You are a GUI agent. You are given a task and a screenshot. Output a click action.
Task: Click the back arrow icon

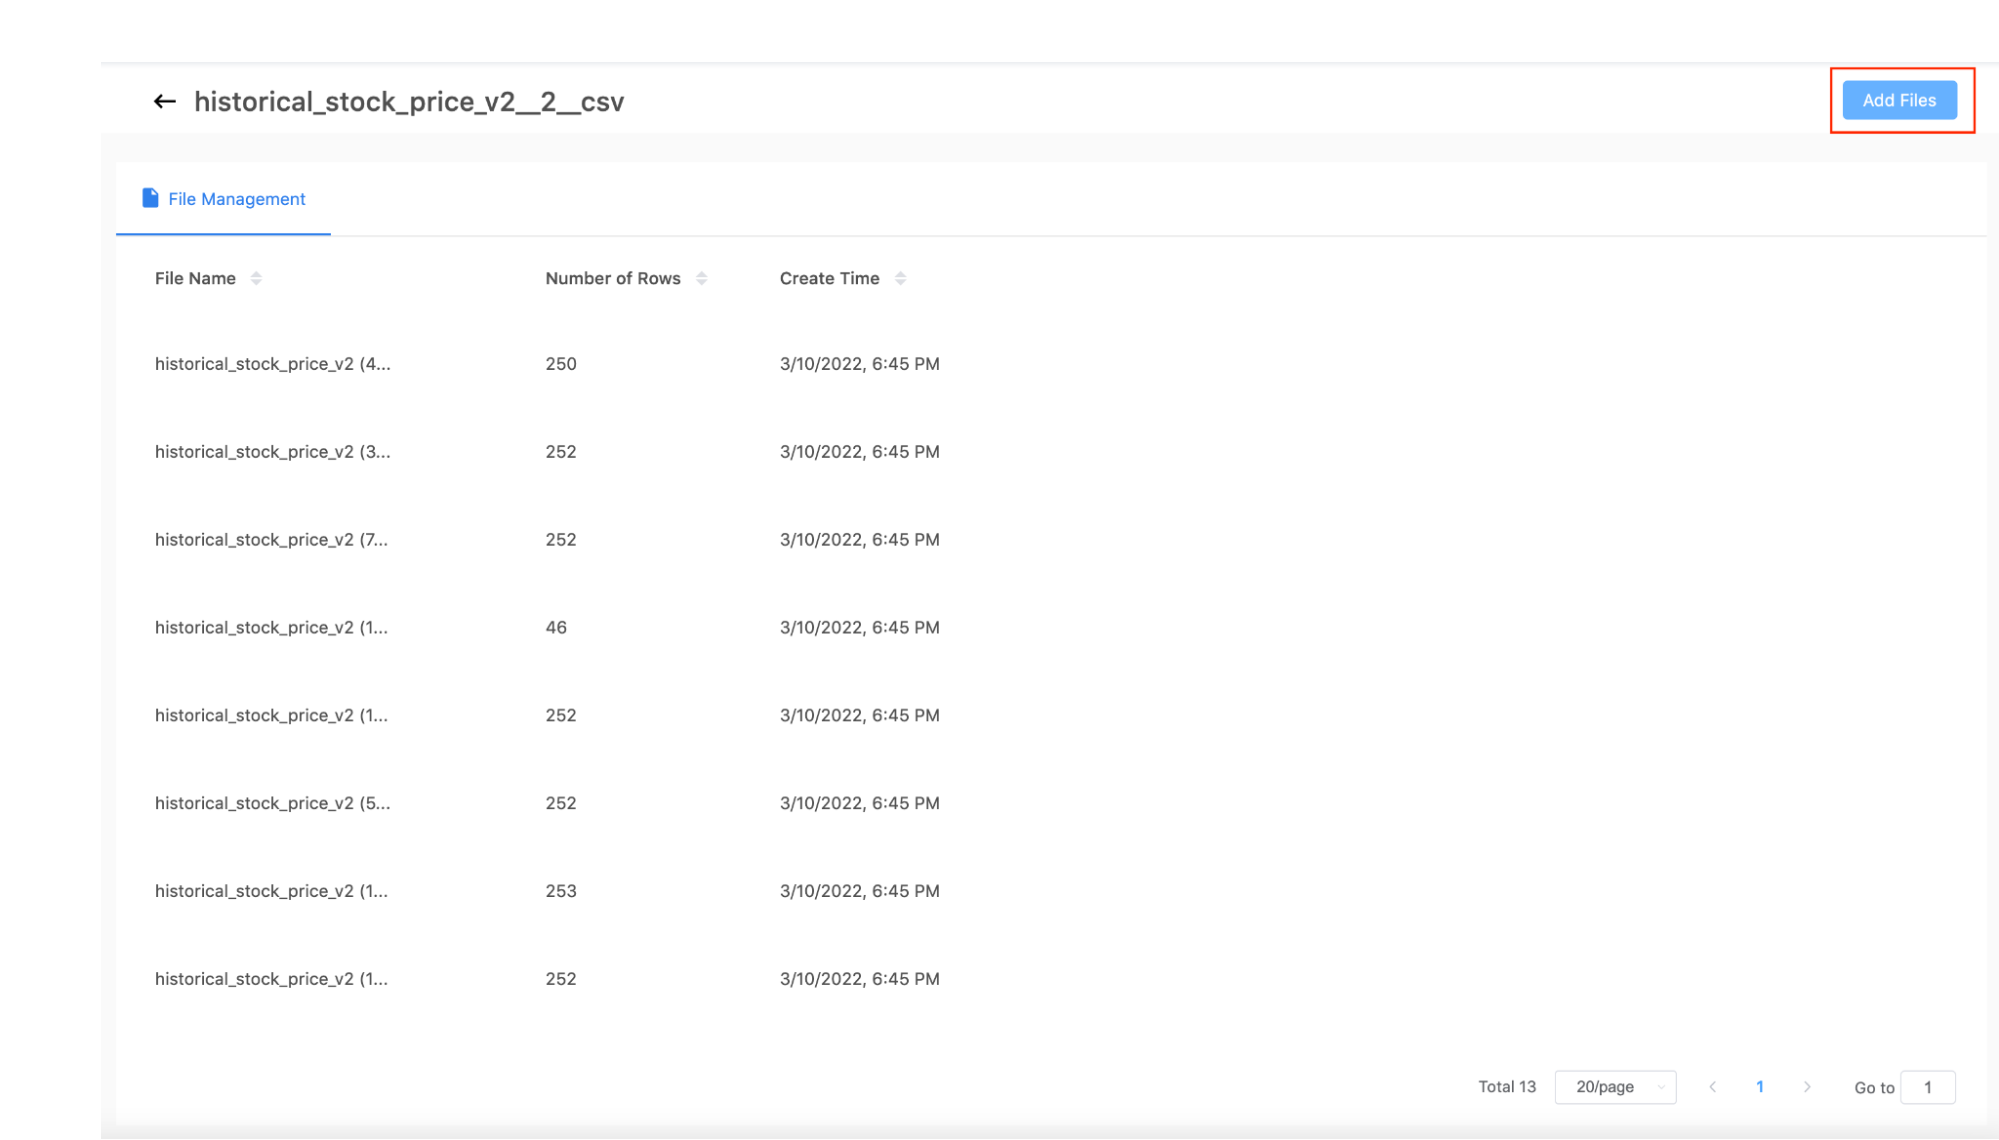165,101
